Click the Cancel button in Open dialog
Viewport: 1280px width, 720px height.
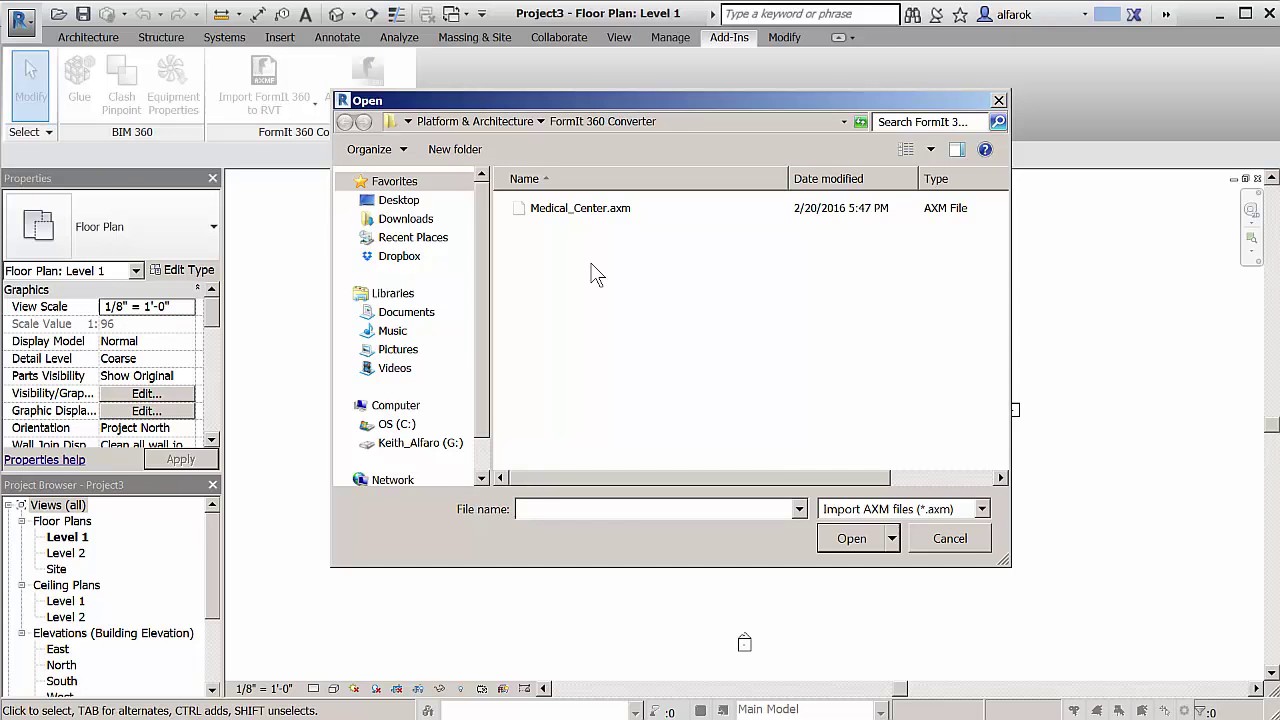point(950,538)
